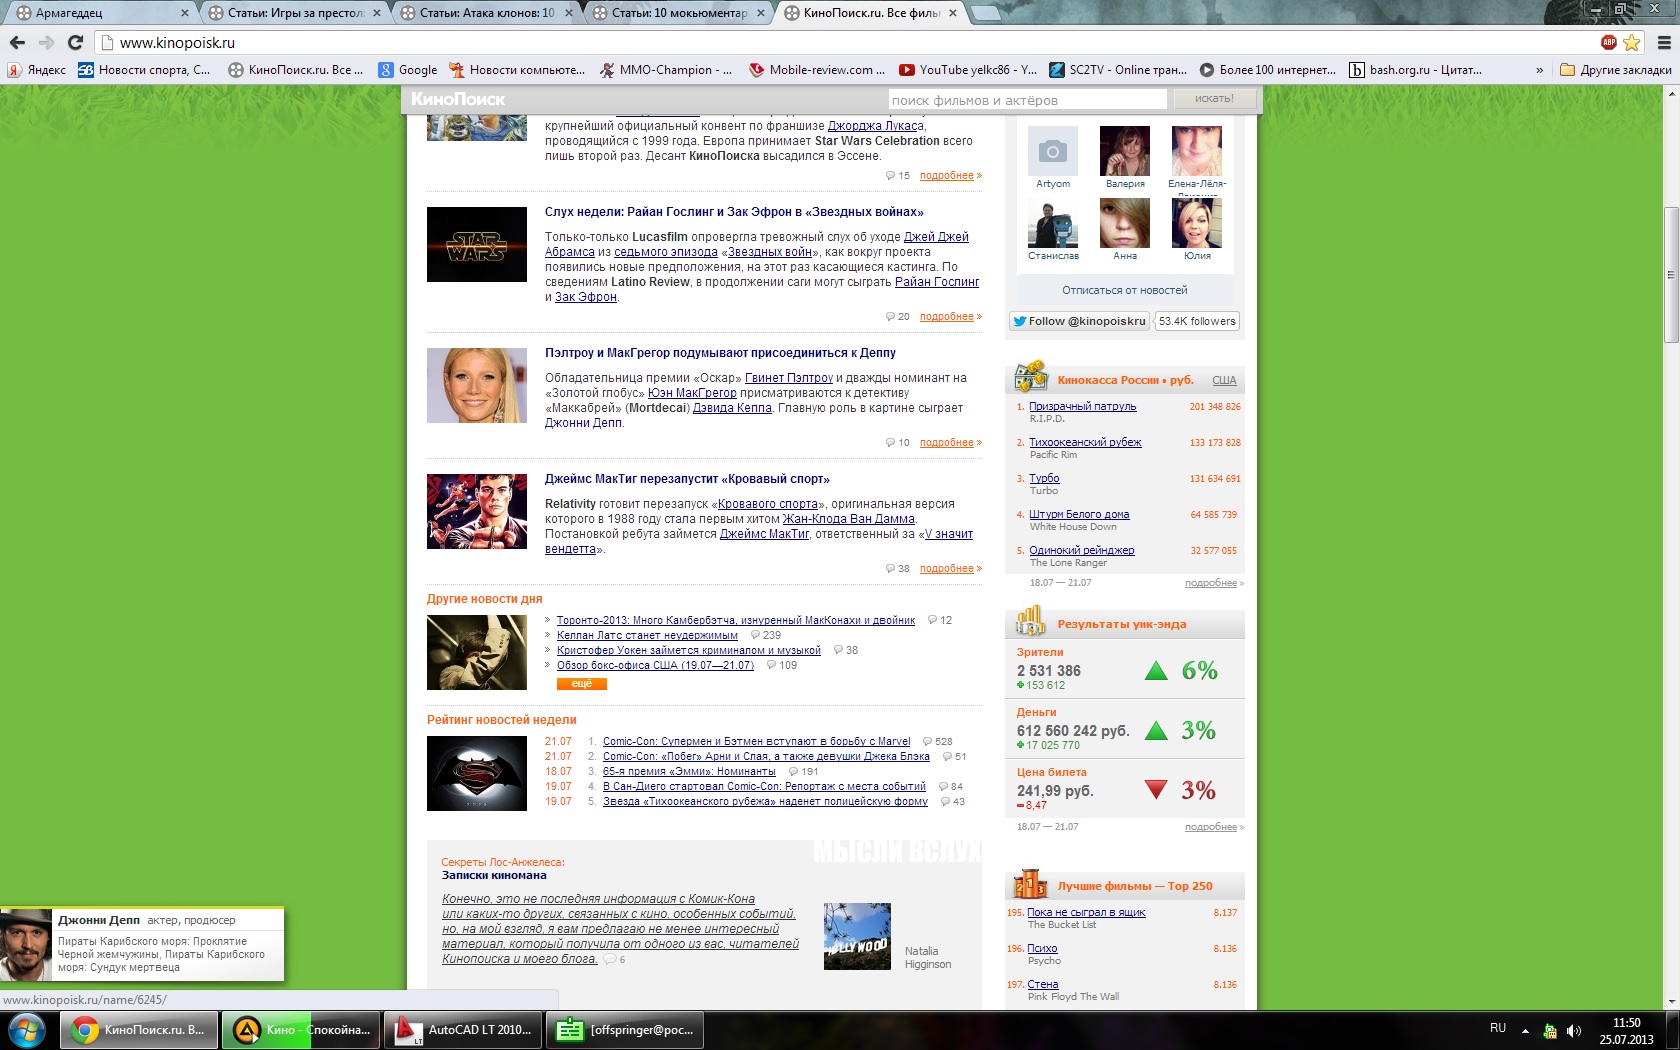Open the Windows Start menu
Viewport: 1680px width, 1050px height.
(x=26, y=1030)
